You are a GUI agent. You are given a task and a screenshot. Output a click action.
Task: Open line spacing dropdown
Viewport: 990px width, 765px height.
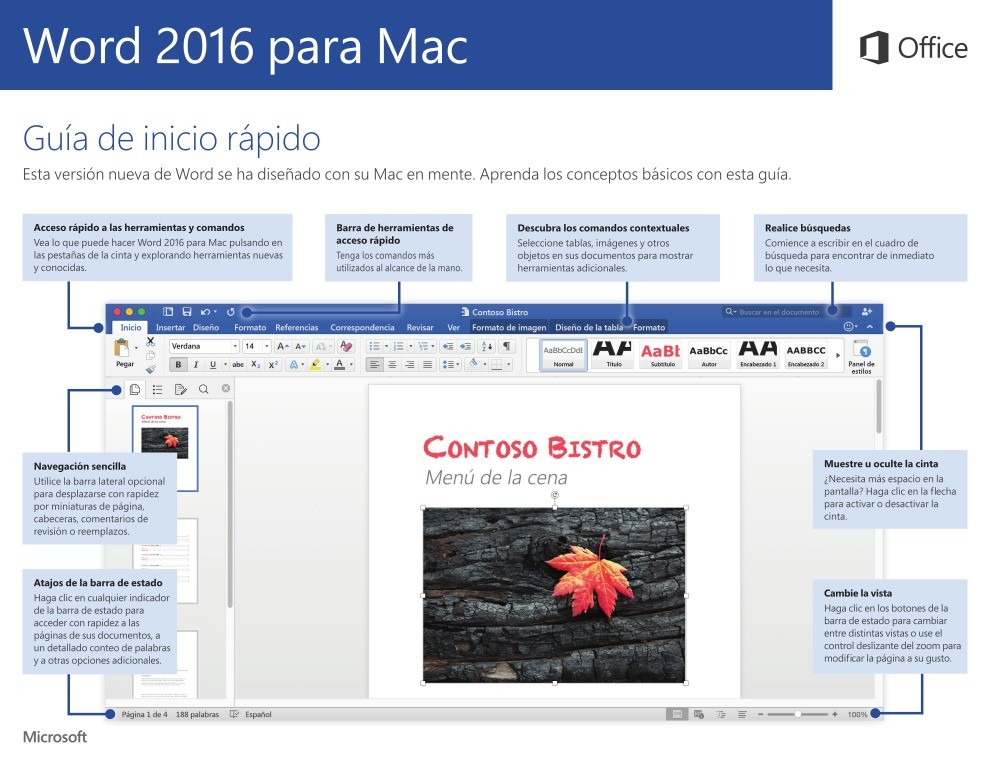pos(450,365)
